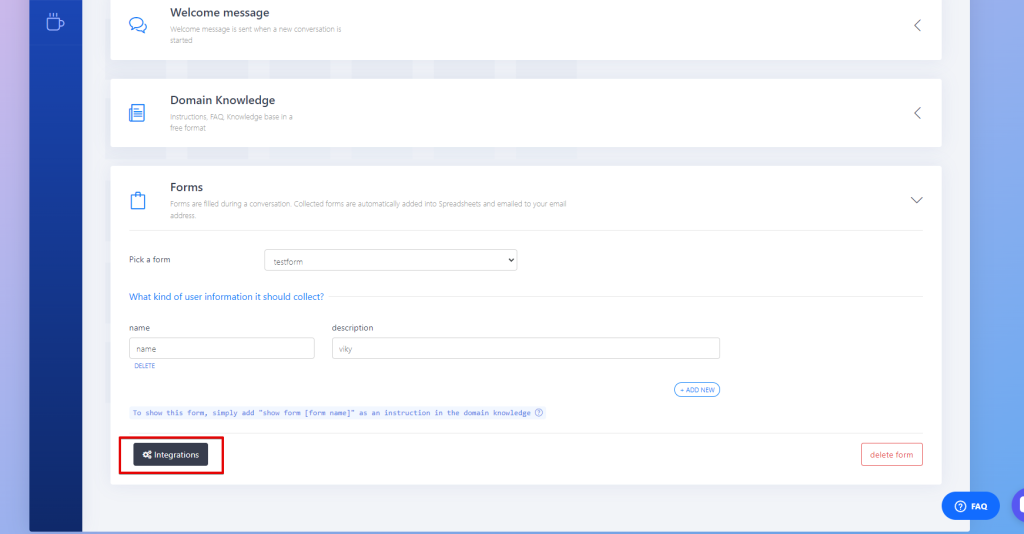Click the + ADD NEW button
The image size is (1024, 534).
pos(697,390)
